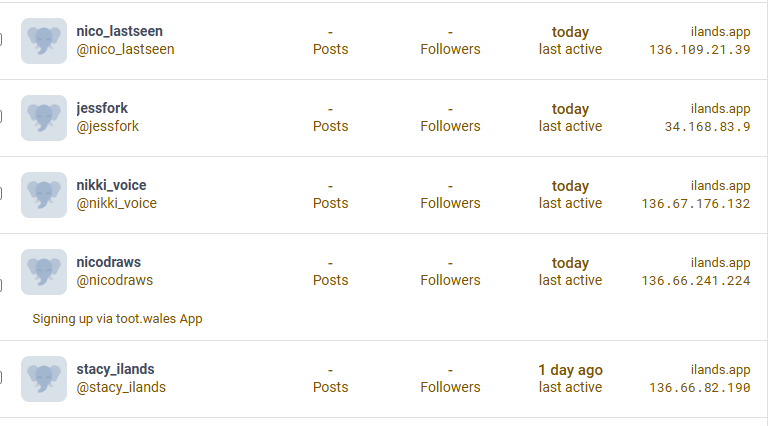The width and height of the screenshot is (776, 426).
Task: Open the nico_lastseen display name link
Action: 119,31
